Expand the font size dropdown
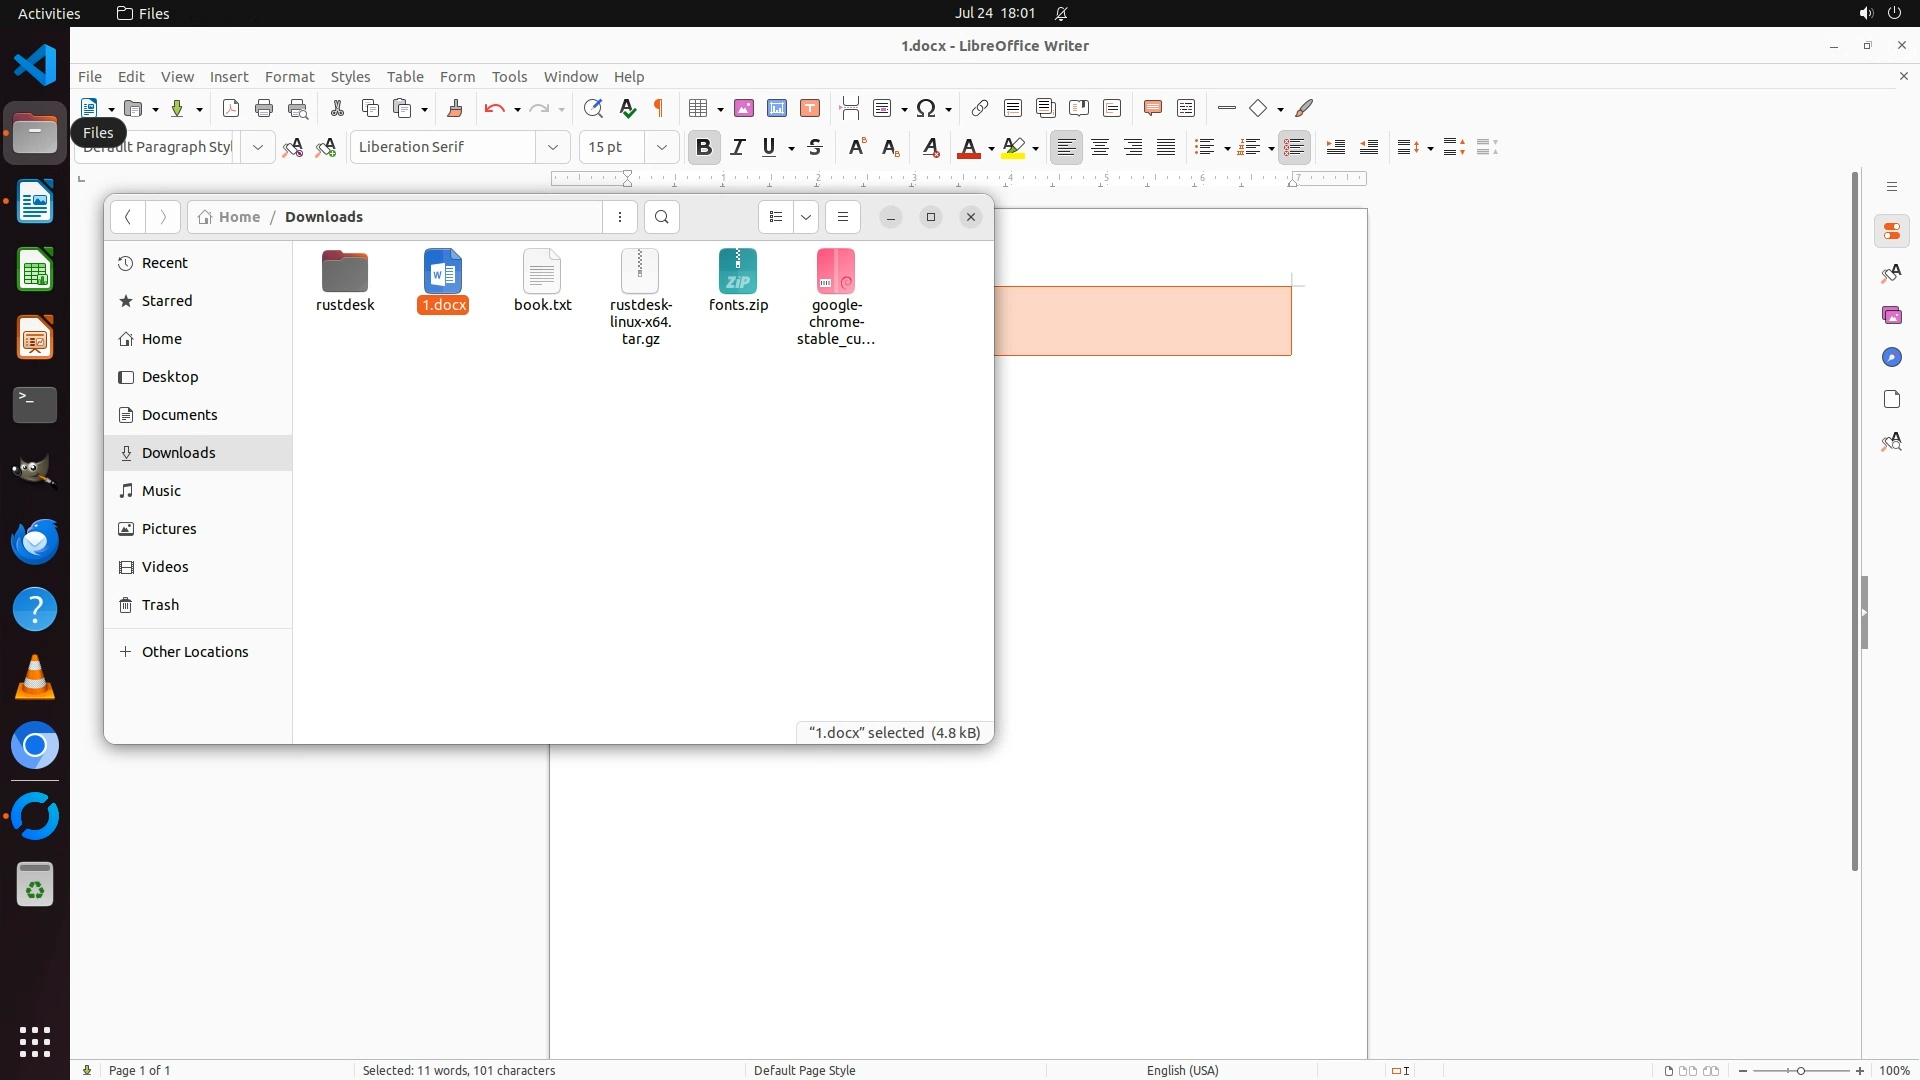The width and height of the screenshot is (1920, 1080). (661, 147)
